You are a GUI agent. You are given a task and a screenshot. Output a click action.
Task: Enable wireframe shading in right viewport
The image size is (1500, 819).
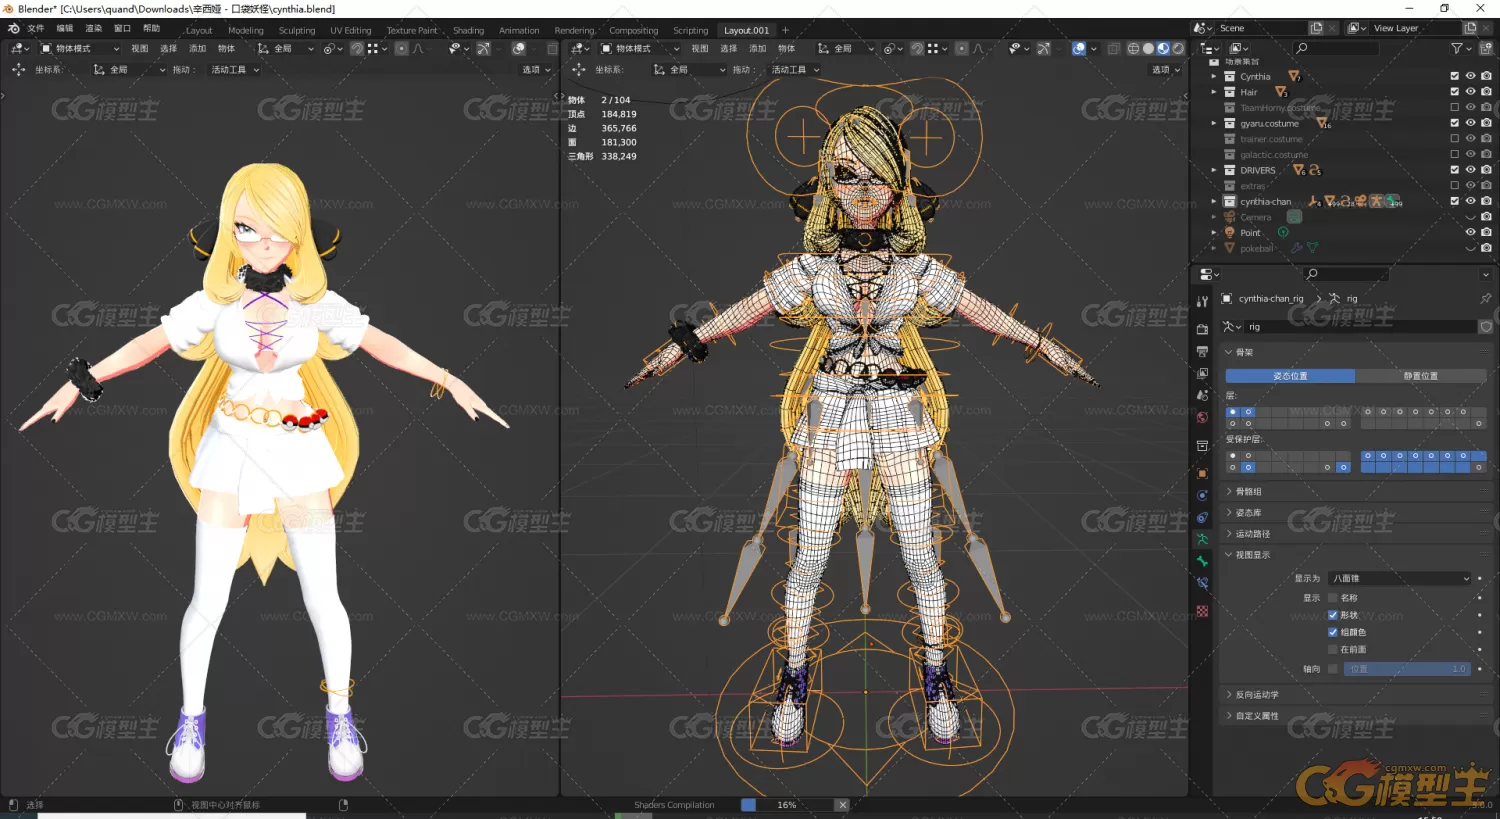pyautogui.click(x=1133, y=48)
